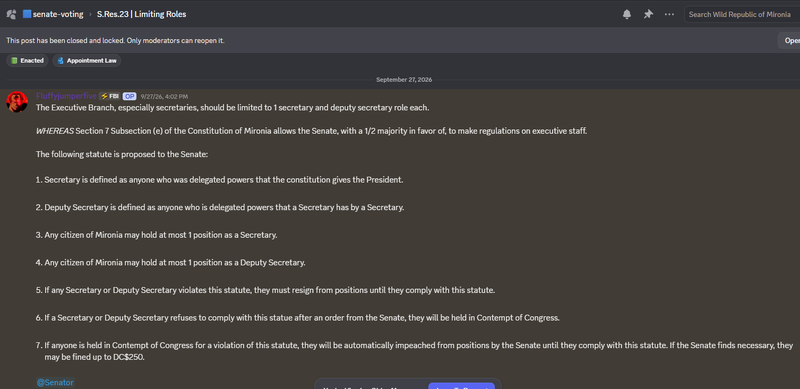The height and width of the screenshot is (389, 800).
Task: Open pinned messages pin icon
Action: (648, 14)
